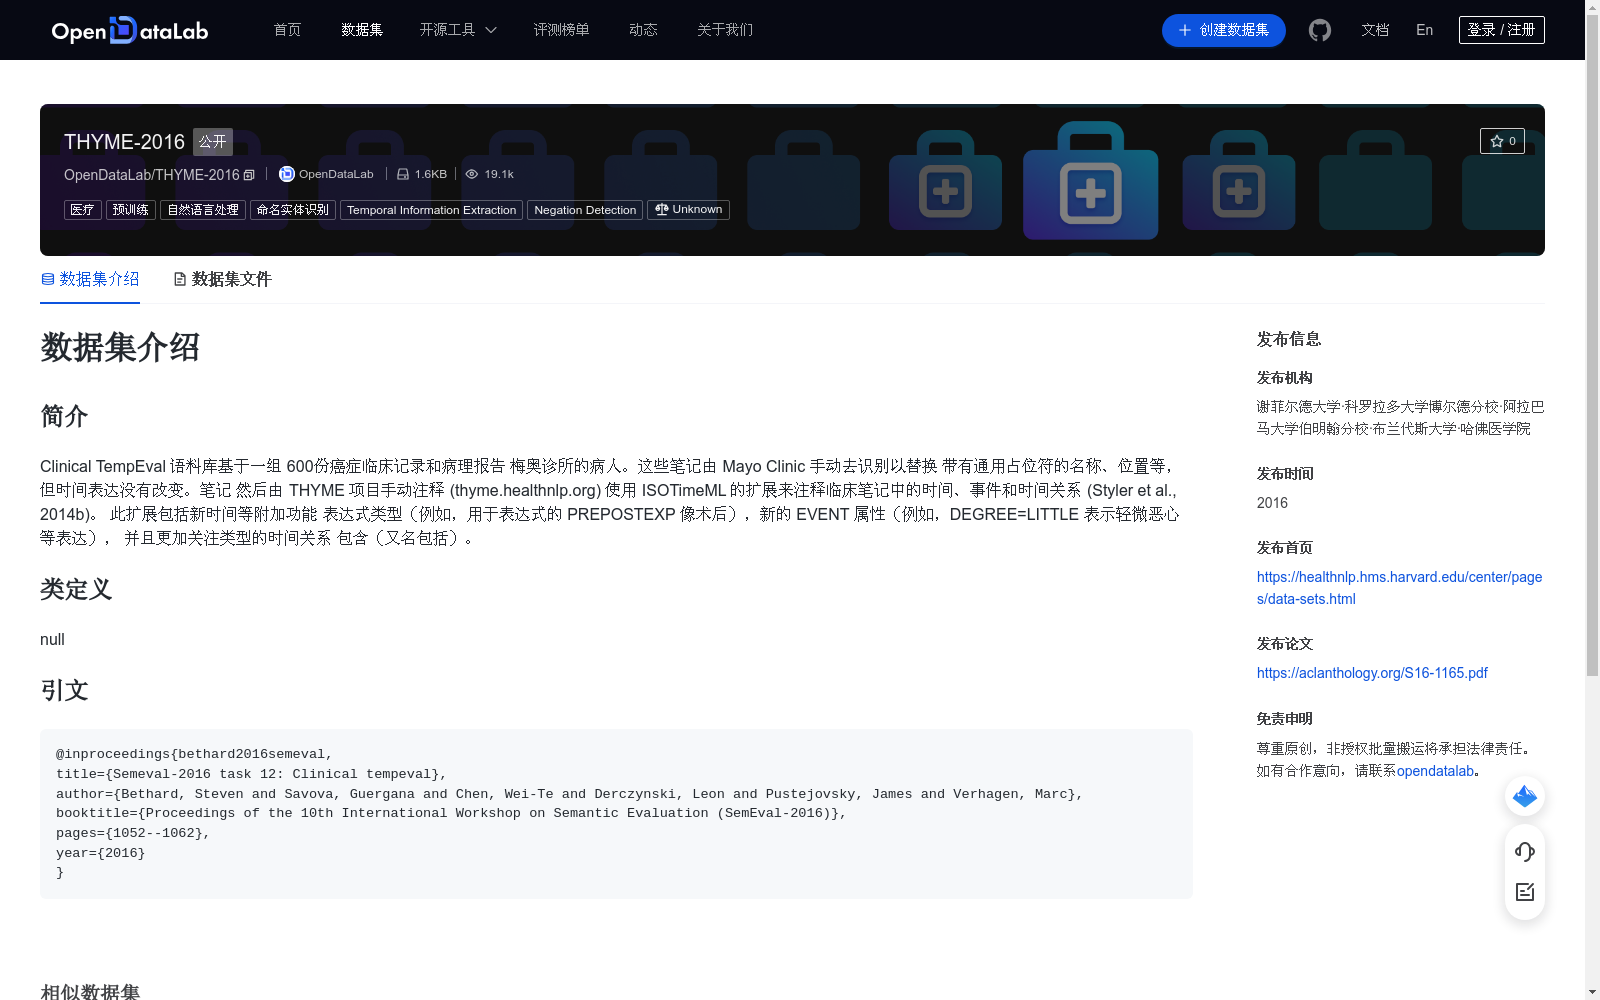The height and width of the screenshot is (1000, 1600).
Task: Open the customer support headset icon
Action: pos(1525,851)
